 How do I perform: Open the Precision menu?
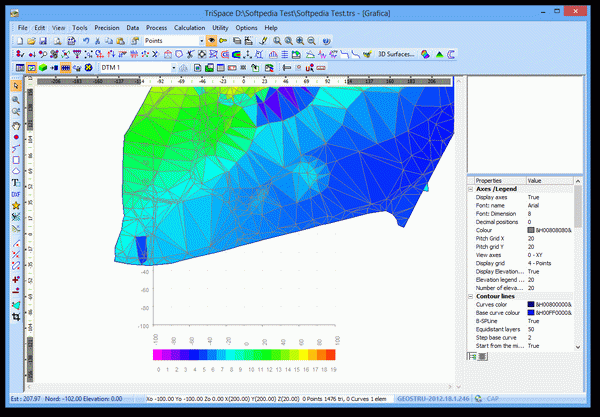[x=107, y=27]
